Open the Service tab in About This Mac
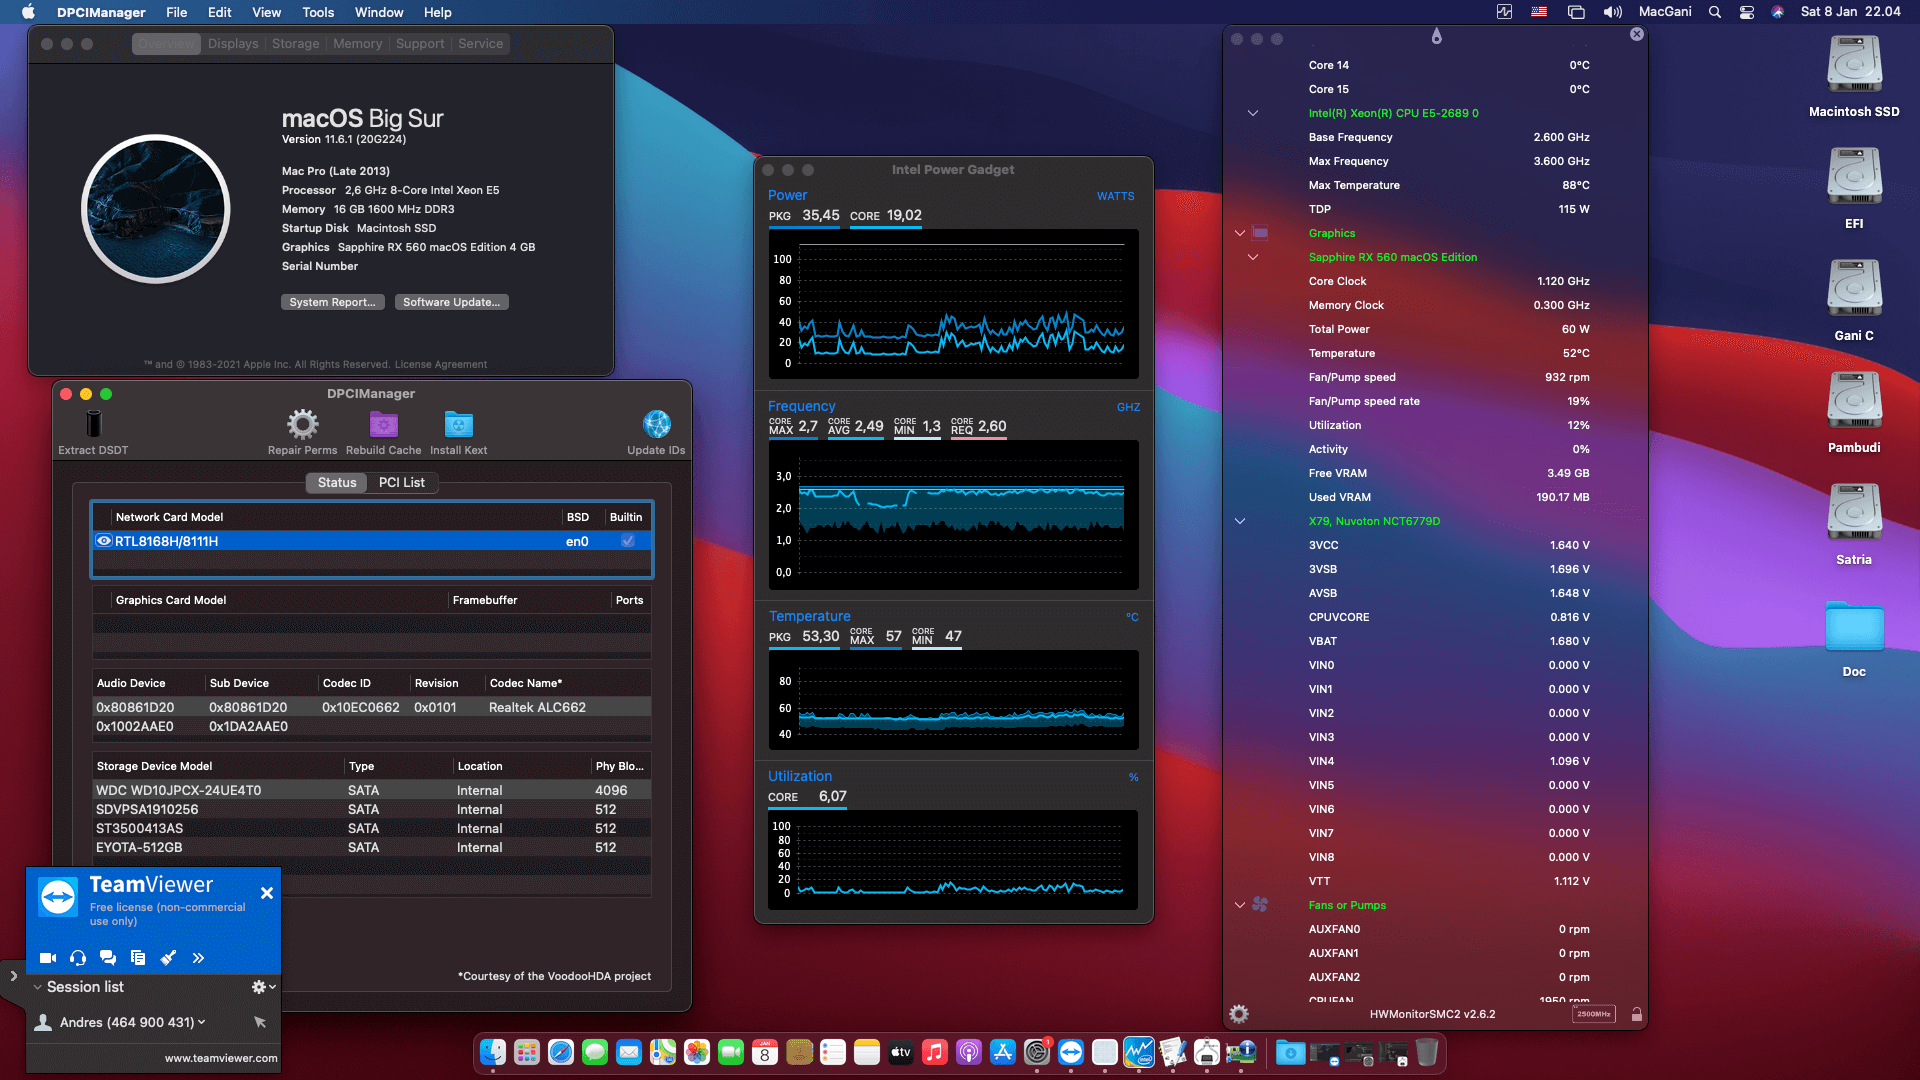1920x1080 pixels. [481, 44]
